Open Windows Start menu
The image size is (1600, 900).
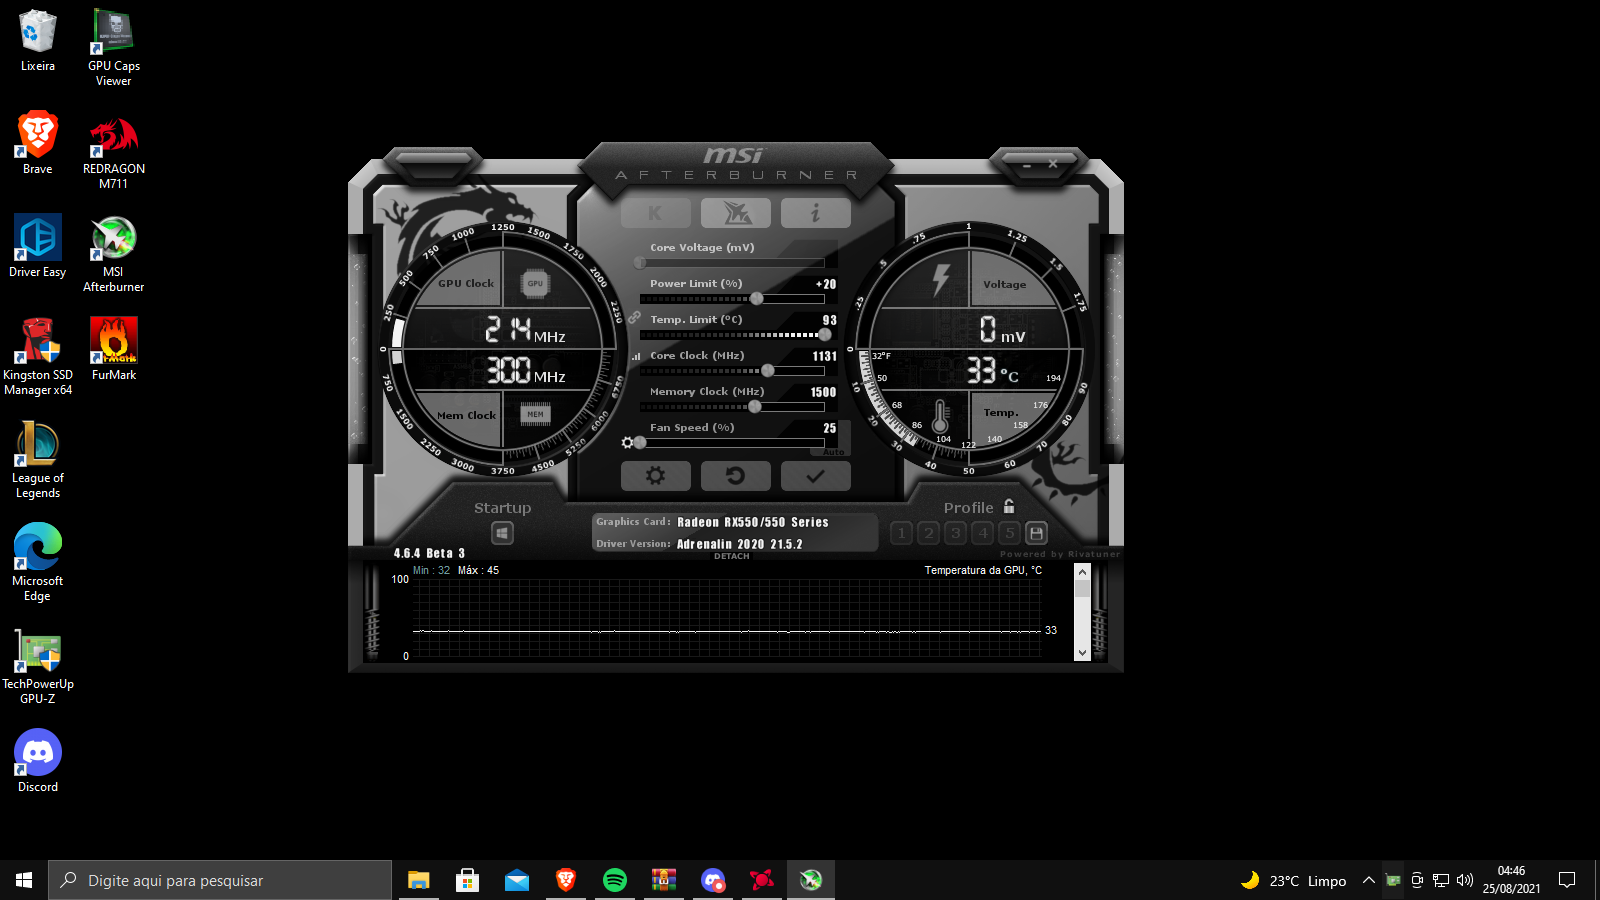coord(24,880)
